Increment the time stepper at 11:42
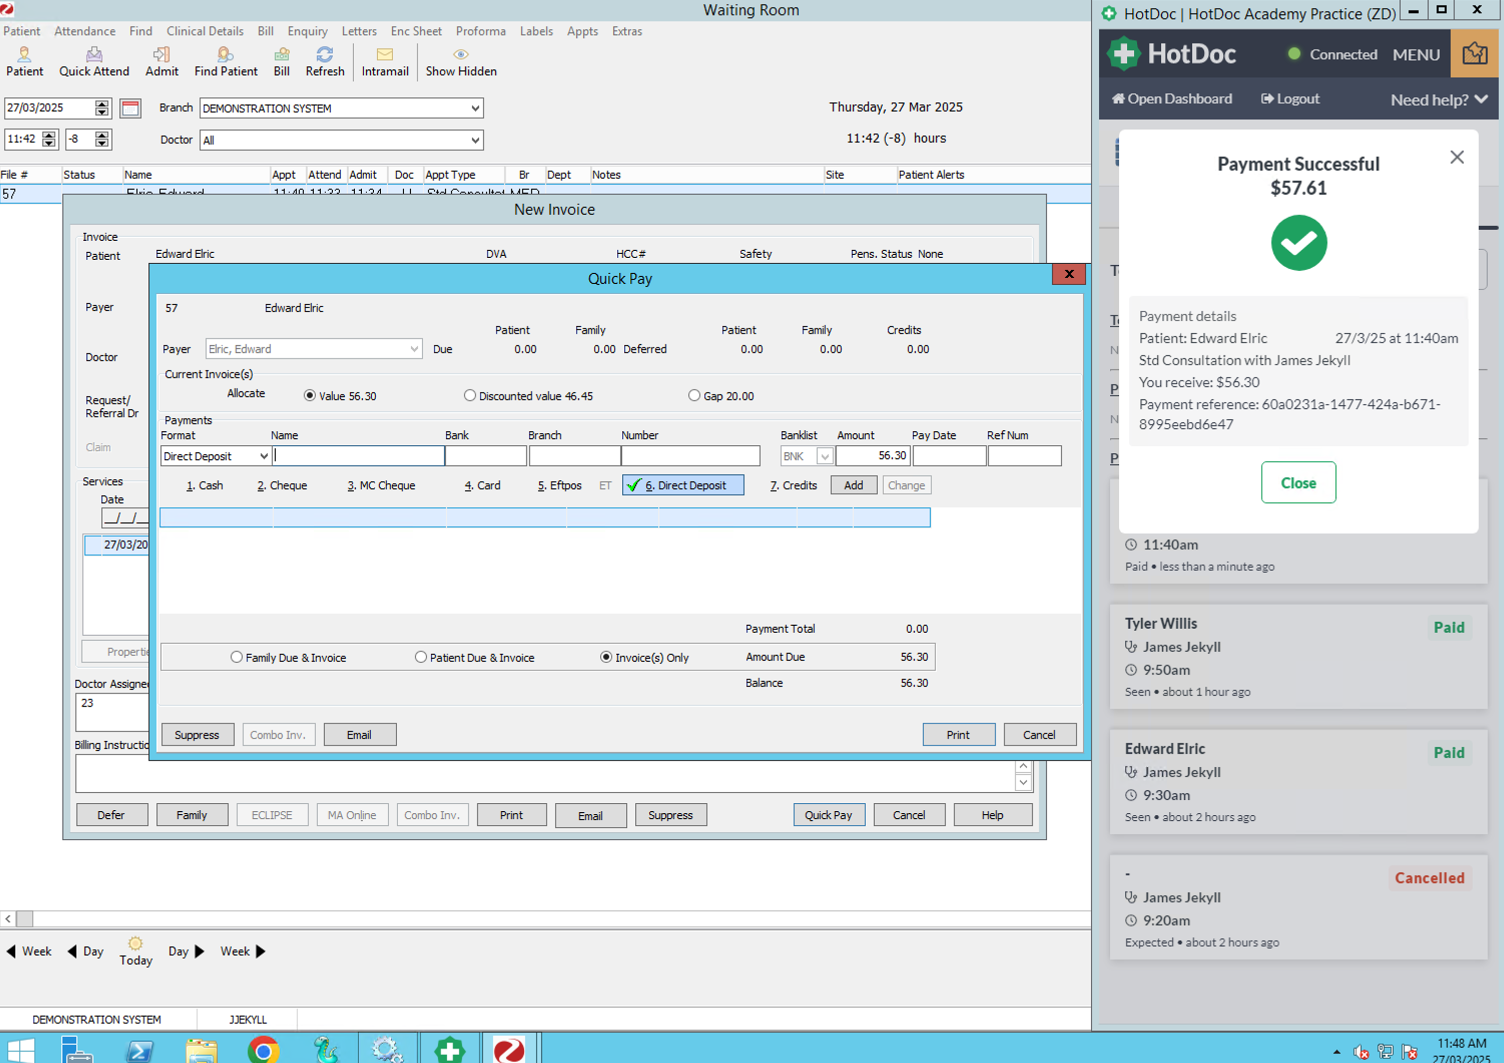This screenshot has width=1504, height=1063. point(49,135)
